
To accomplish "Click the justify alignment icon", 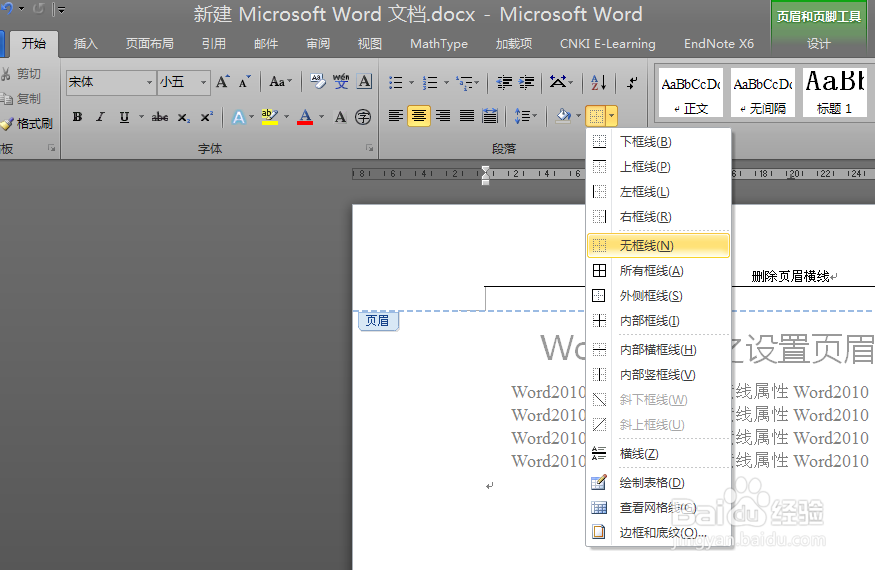I will coord(467,116).
